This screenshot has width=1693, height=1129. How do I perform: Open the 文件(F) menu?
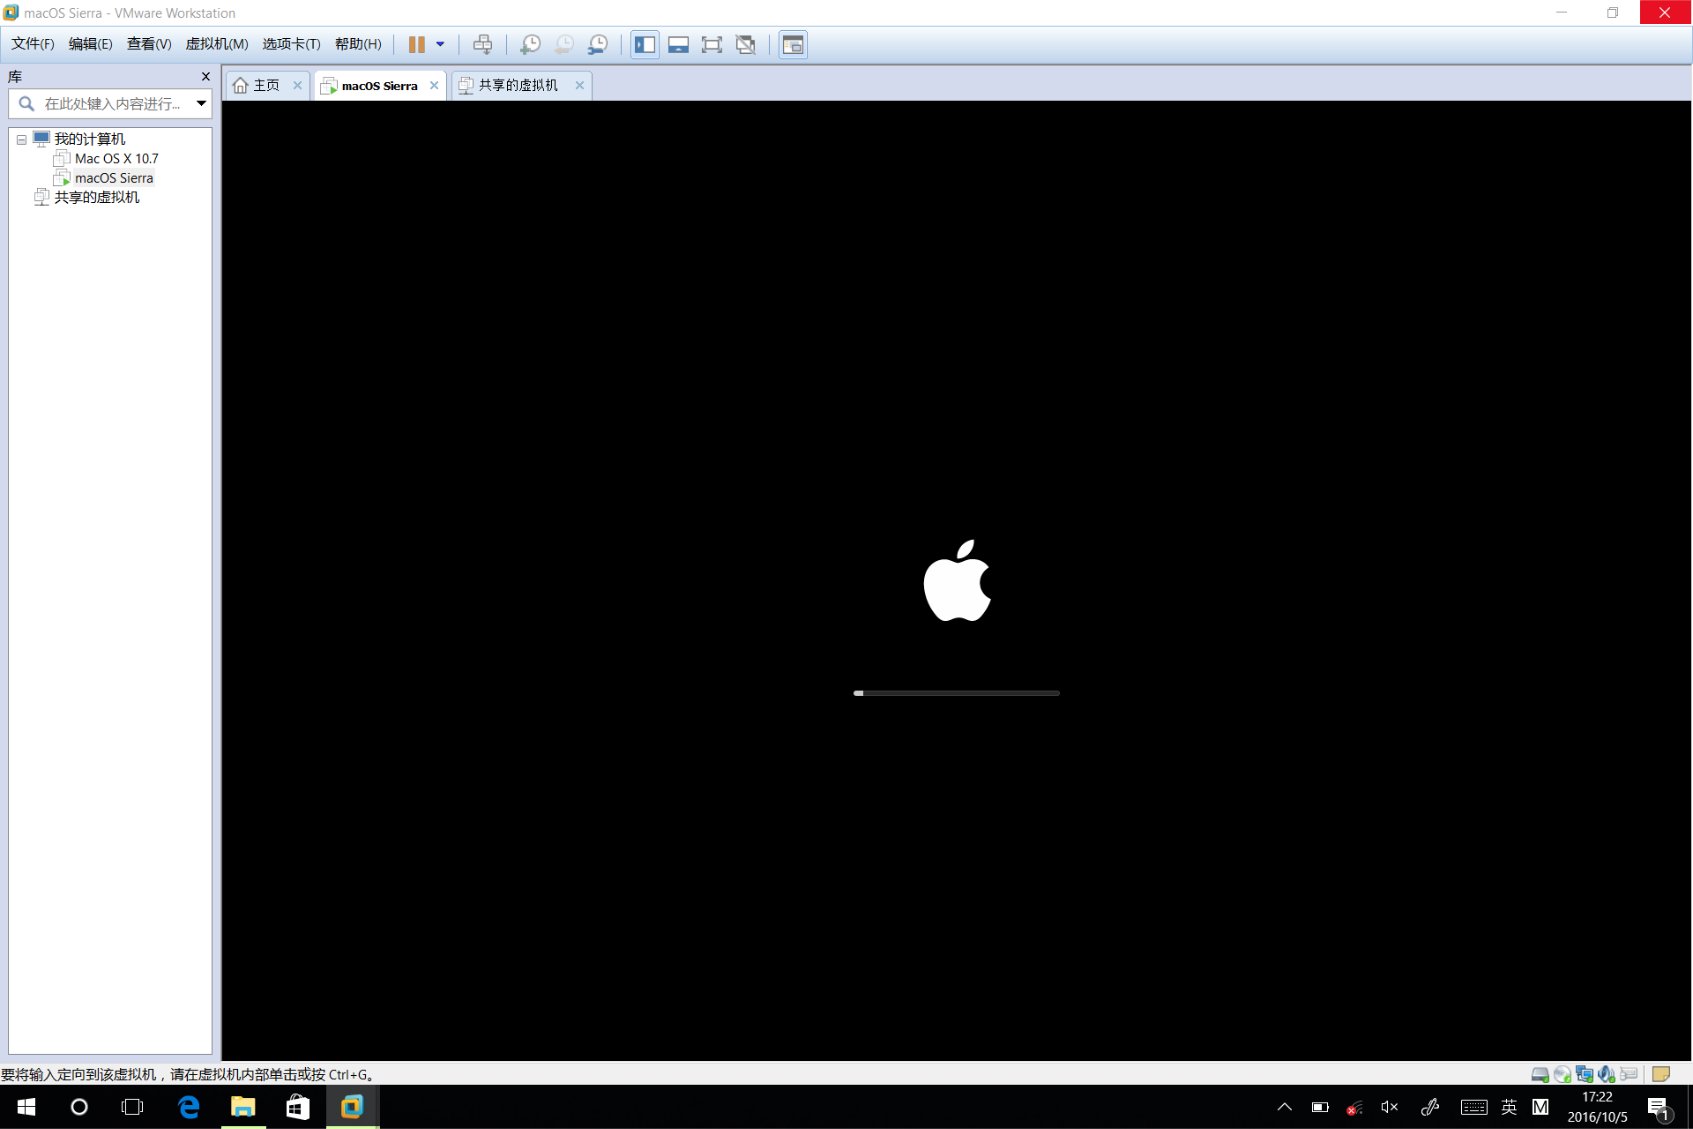[32, 44]
